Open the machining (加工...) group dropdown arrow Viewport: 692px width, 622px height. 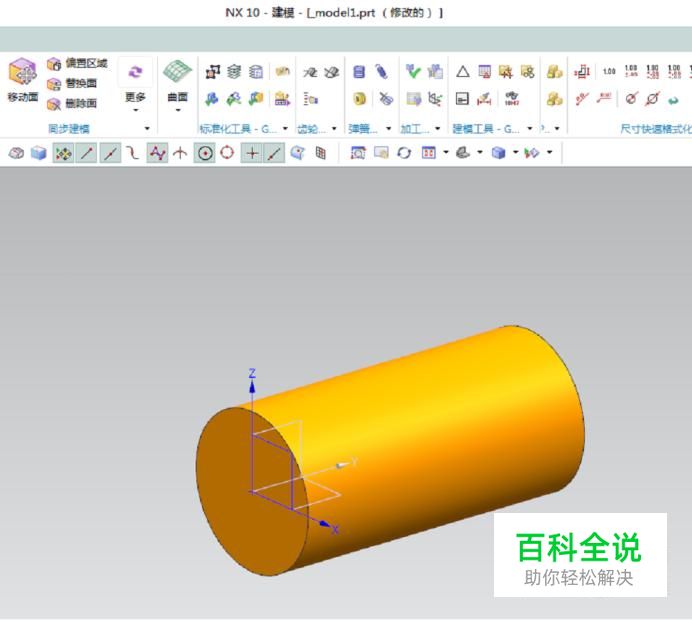tap(438, 128)
